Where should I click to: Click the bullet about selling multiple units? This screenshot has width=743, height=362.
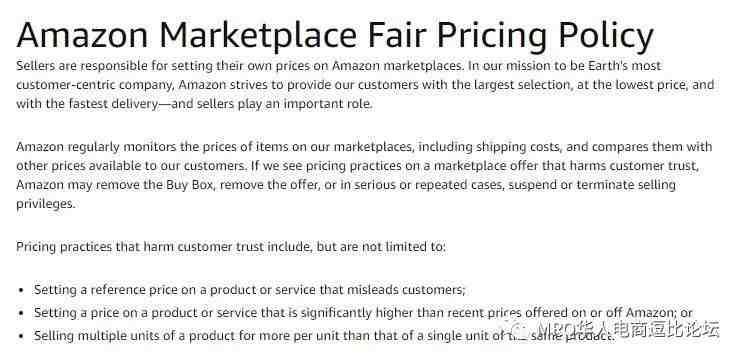(324, 336)
